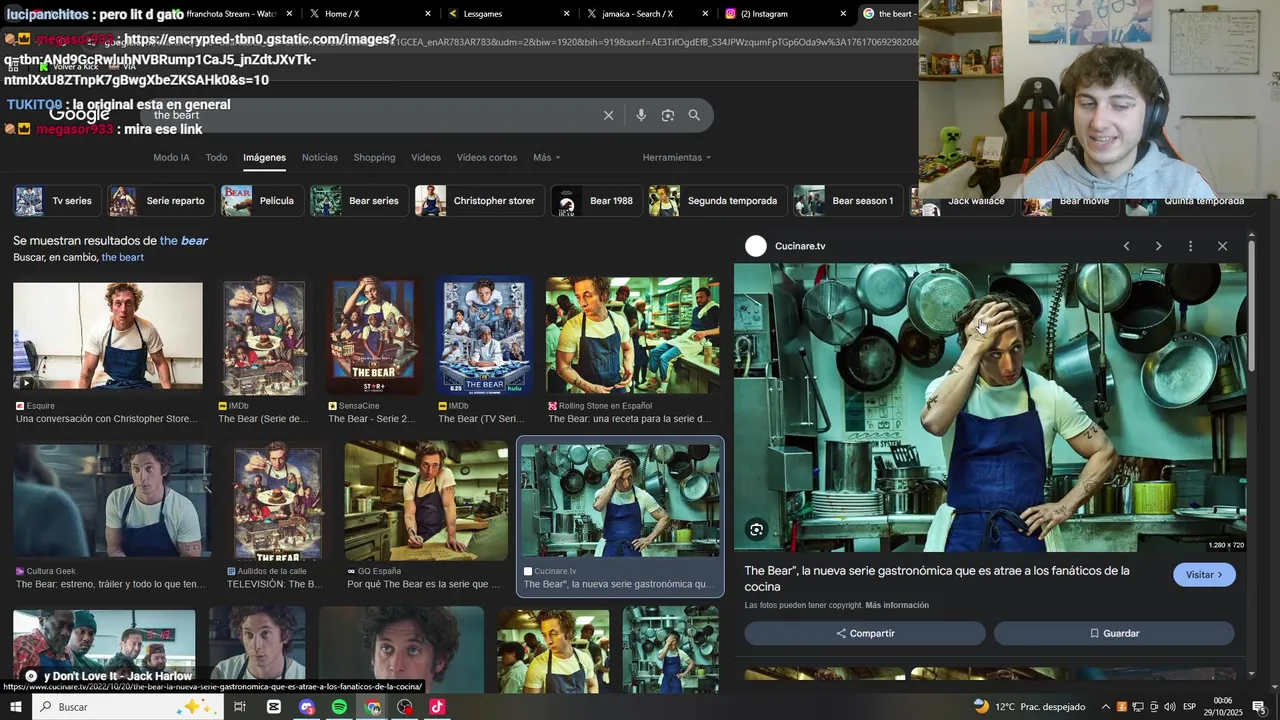Open CapCut from the taskbar
The width and height of the screenshot is (1280, 720).
coord(274,707)
